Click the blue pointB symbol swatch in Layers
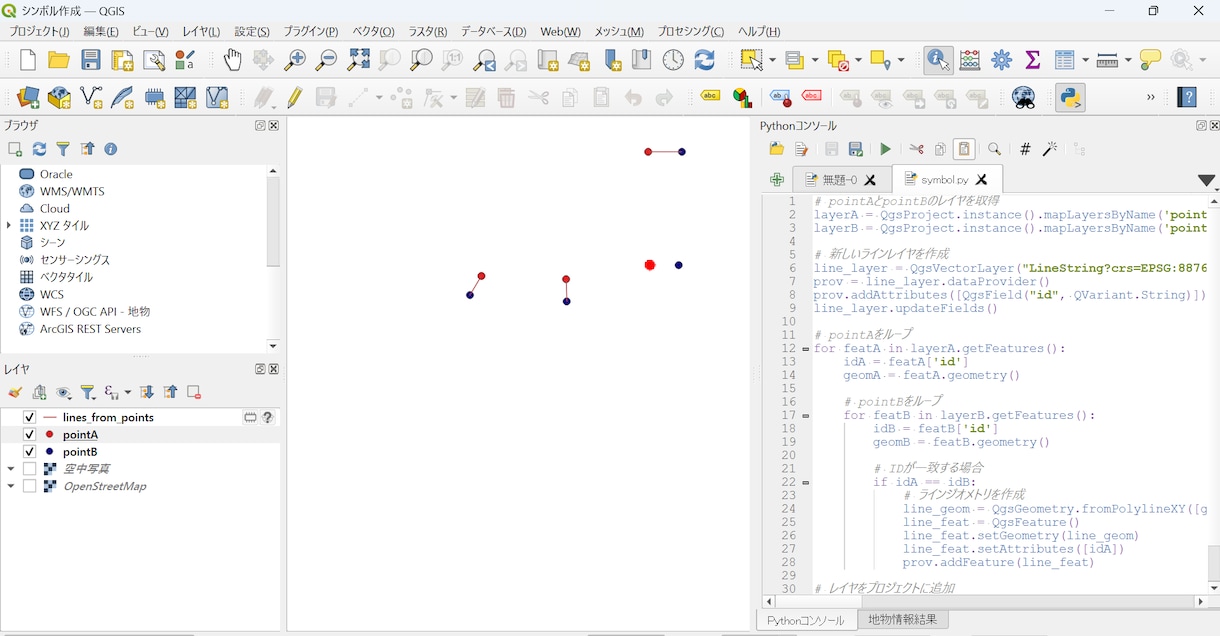1220x636 pixels. tap(48, 452)
